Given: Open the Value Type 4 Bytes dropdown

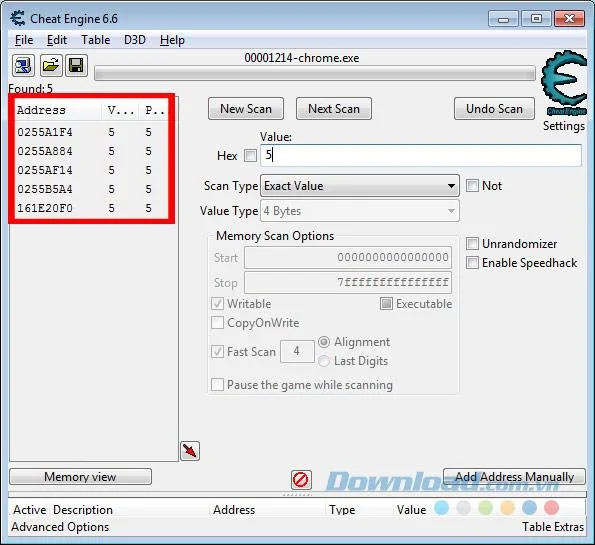Looking at the screenshot, I should [x=360, y=211].
